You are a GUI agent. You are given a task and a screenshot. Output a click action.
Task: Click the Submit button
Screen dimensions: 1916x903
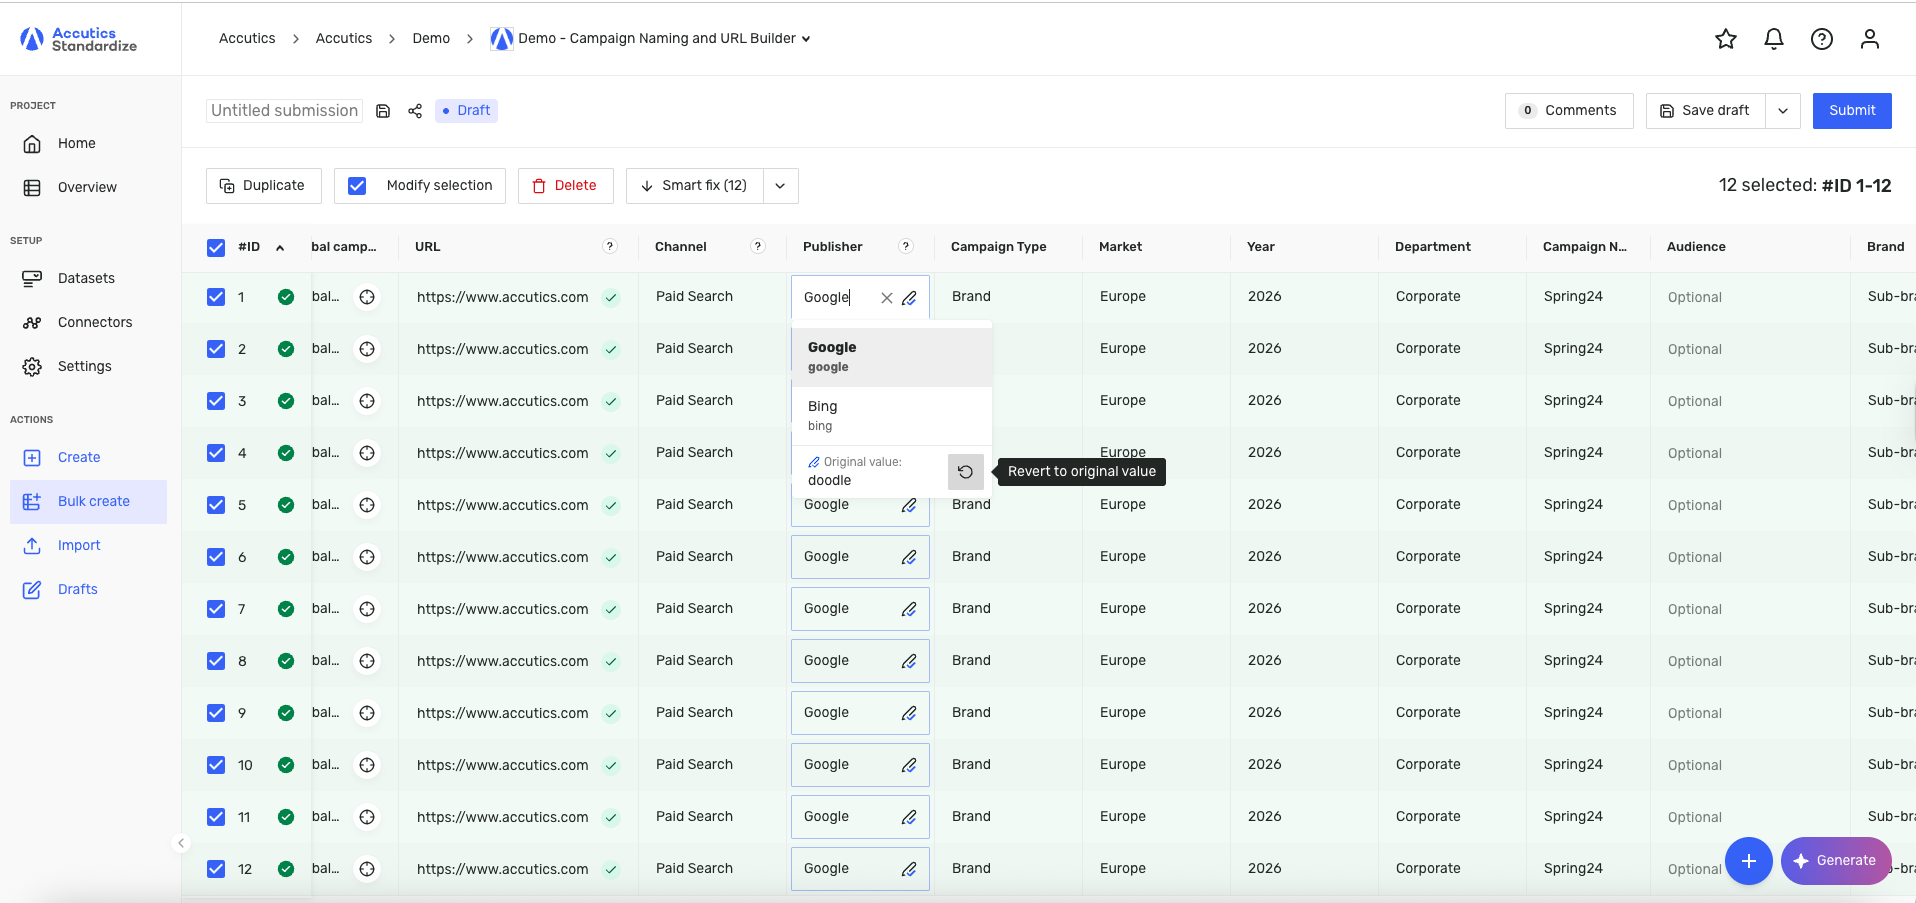pyautogui.click(x=1851, y=111)
